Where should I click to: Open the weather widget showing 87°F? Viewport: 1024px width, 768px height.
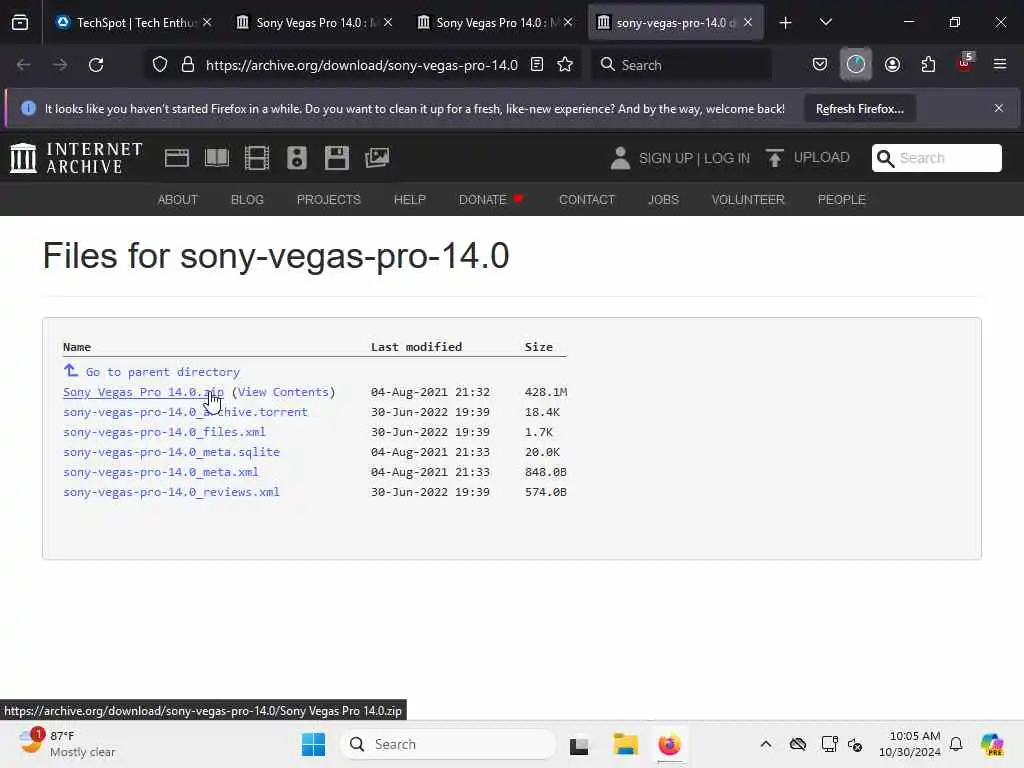(x=67, y=744)
